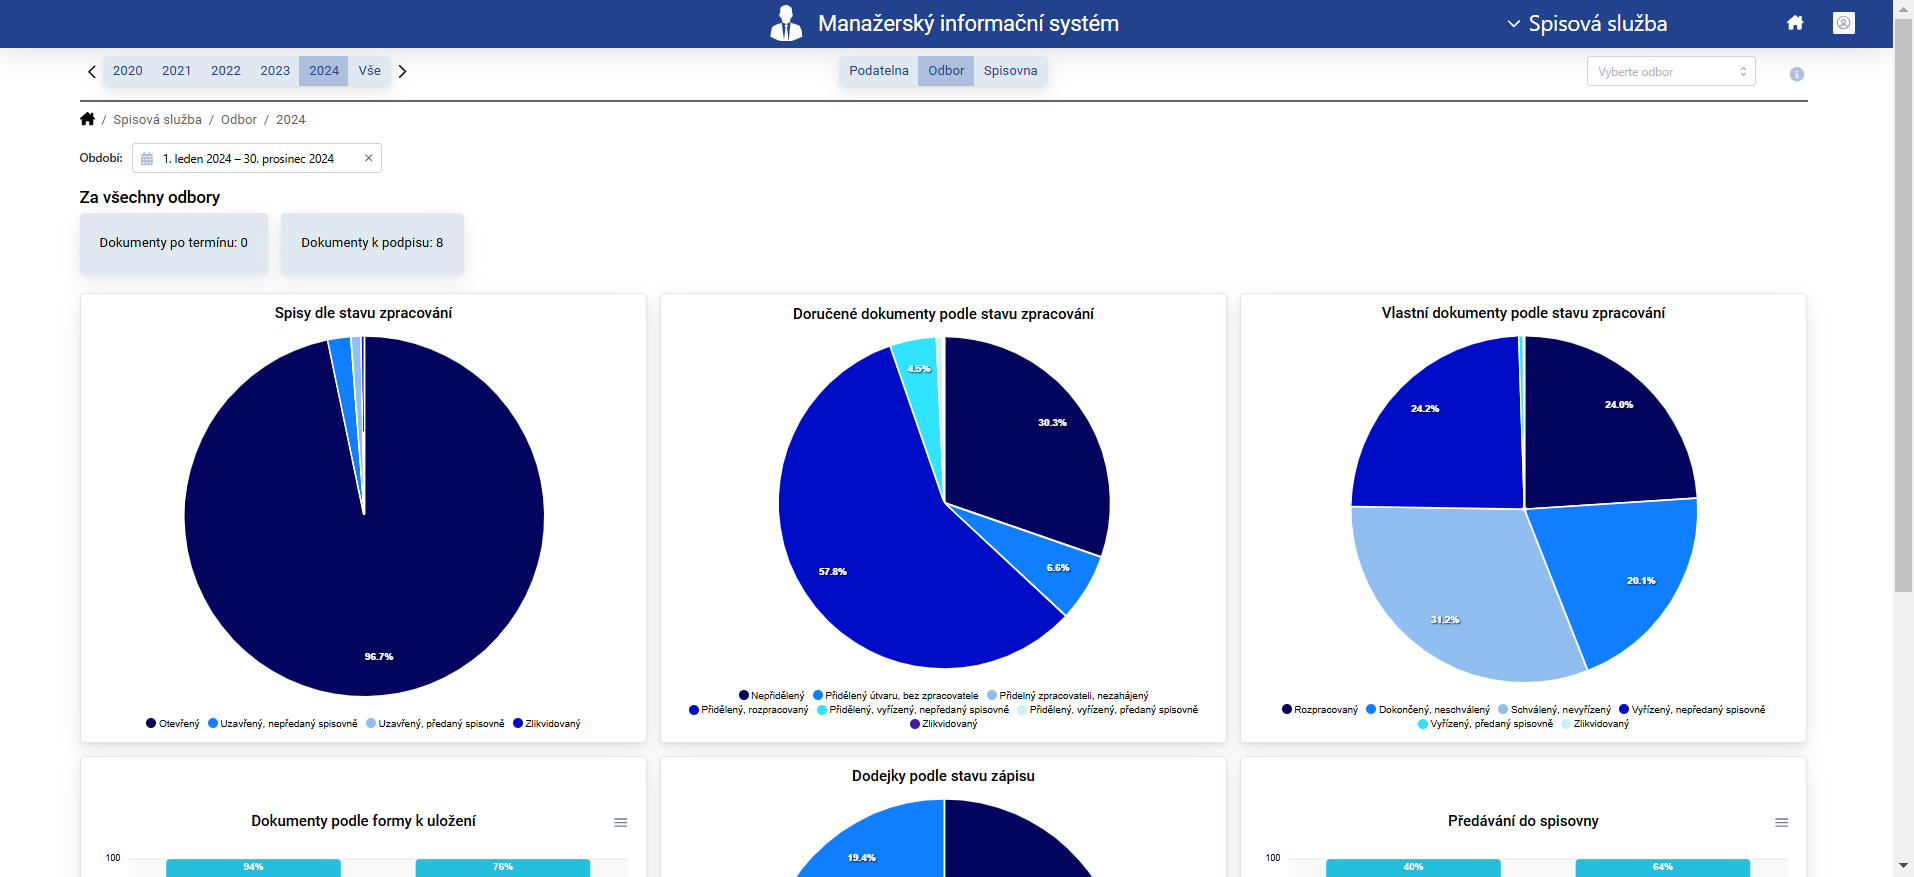Open Spisová služba breadcrumb link

[157, 120]
